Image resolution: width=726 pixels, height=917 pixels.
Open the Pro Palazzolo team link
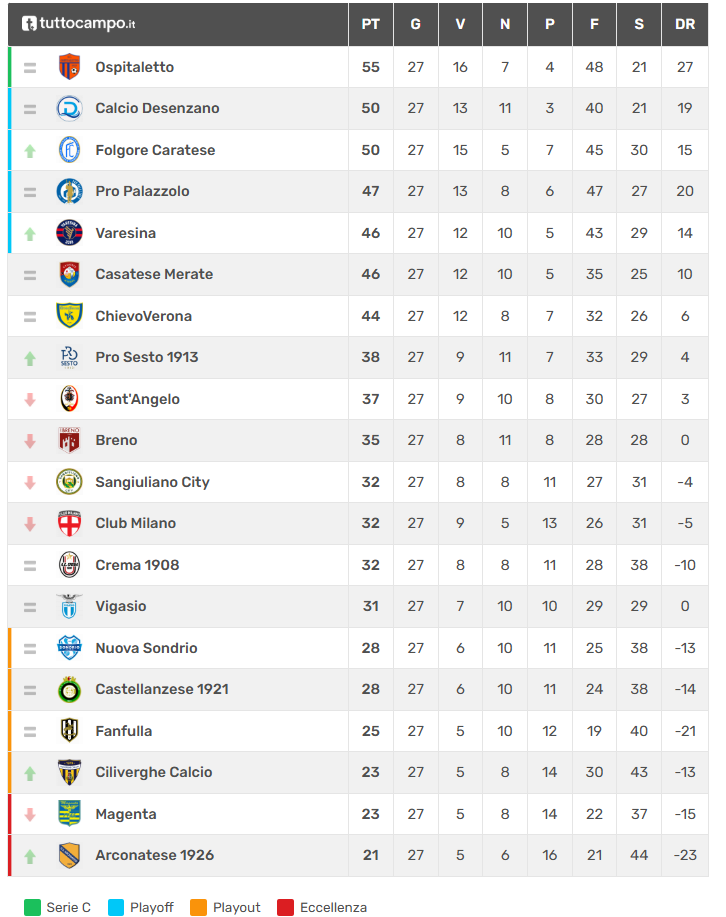(x=142, y=191)
